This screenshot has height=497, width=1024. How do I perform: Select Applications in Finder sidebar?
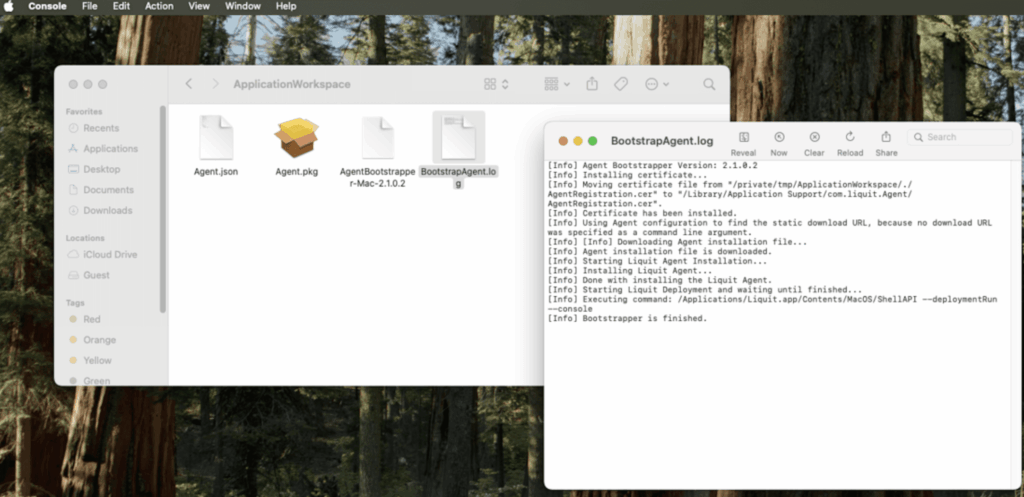(110, 149)
